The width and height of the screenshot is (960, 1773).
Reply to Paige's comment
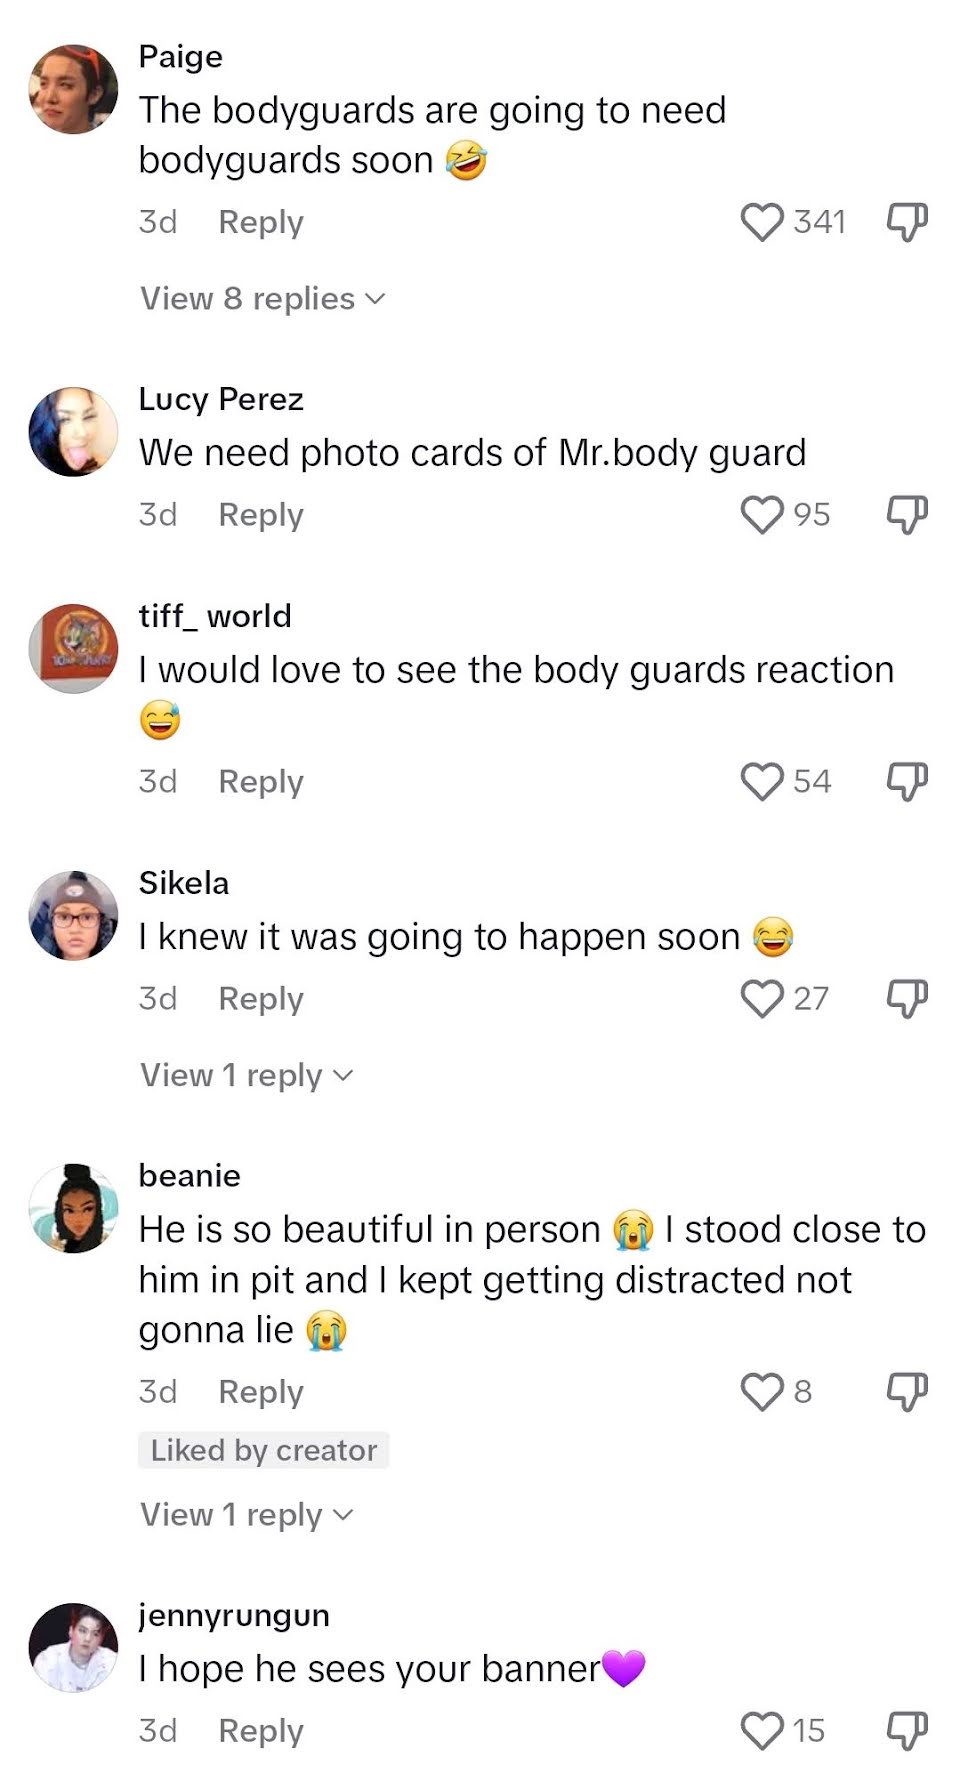click(x=261, y=222)
